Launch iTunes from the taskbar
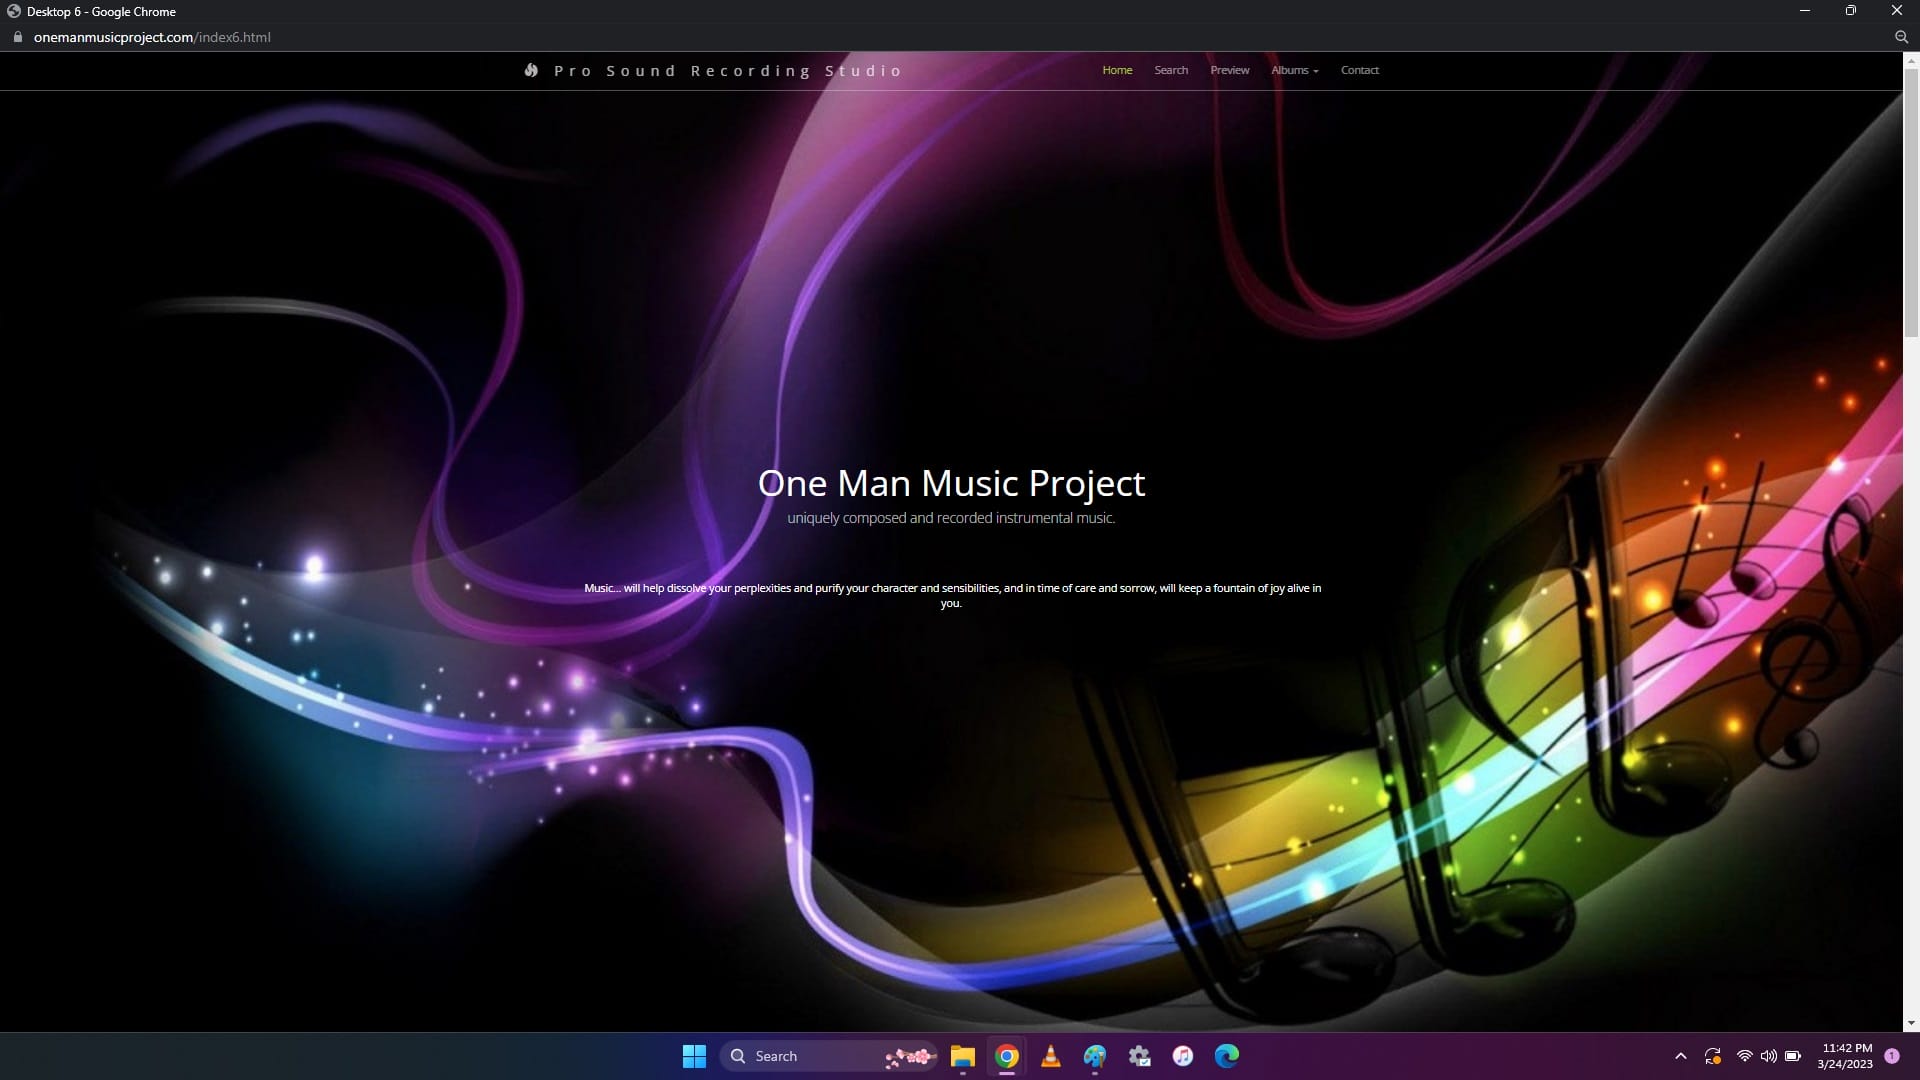 1182,1056
